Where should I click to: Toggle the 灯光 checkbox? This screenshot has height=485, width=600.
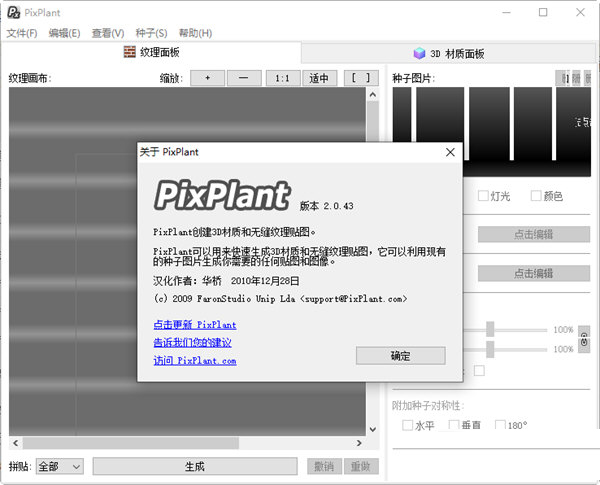483,196
